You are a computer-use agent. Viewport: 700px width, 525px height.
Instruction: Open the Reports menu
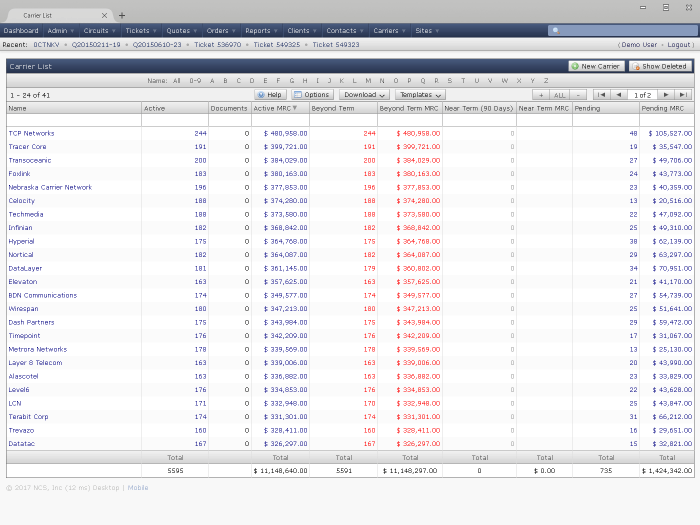260,31
